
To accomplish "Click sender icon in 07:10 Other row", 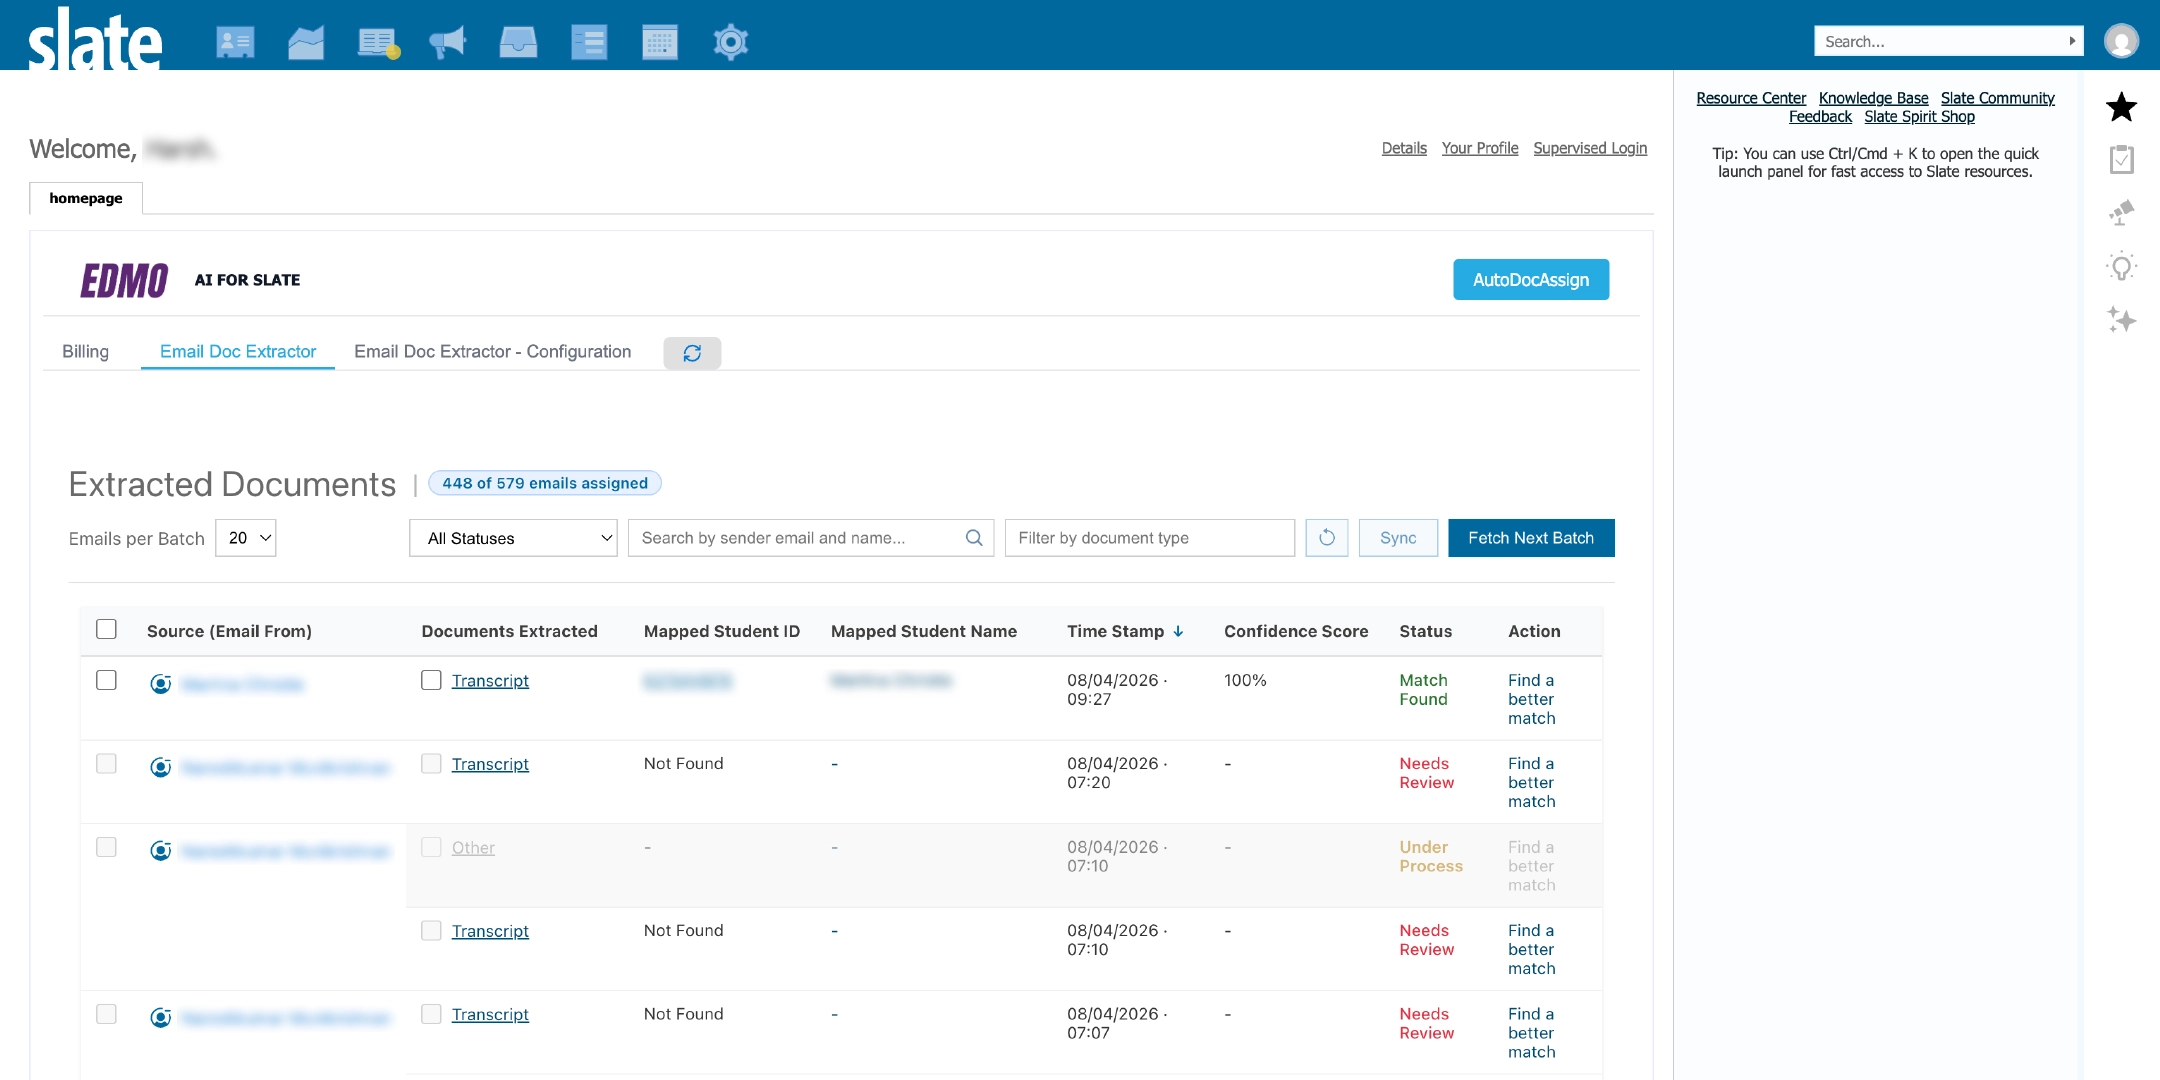I will pos(161,851).
